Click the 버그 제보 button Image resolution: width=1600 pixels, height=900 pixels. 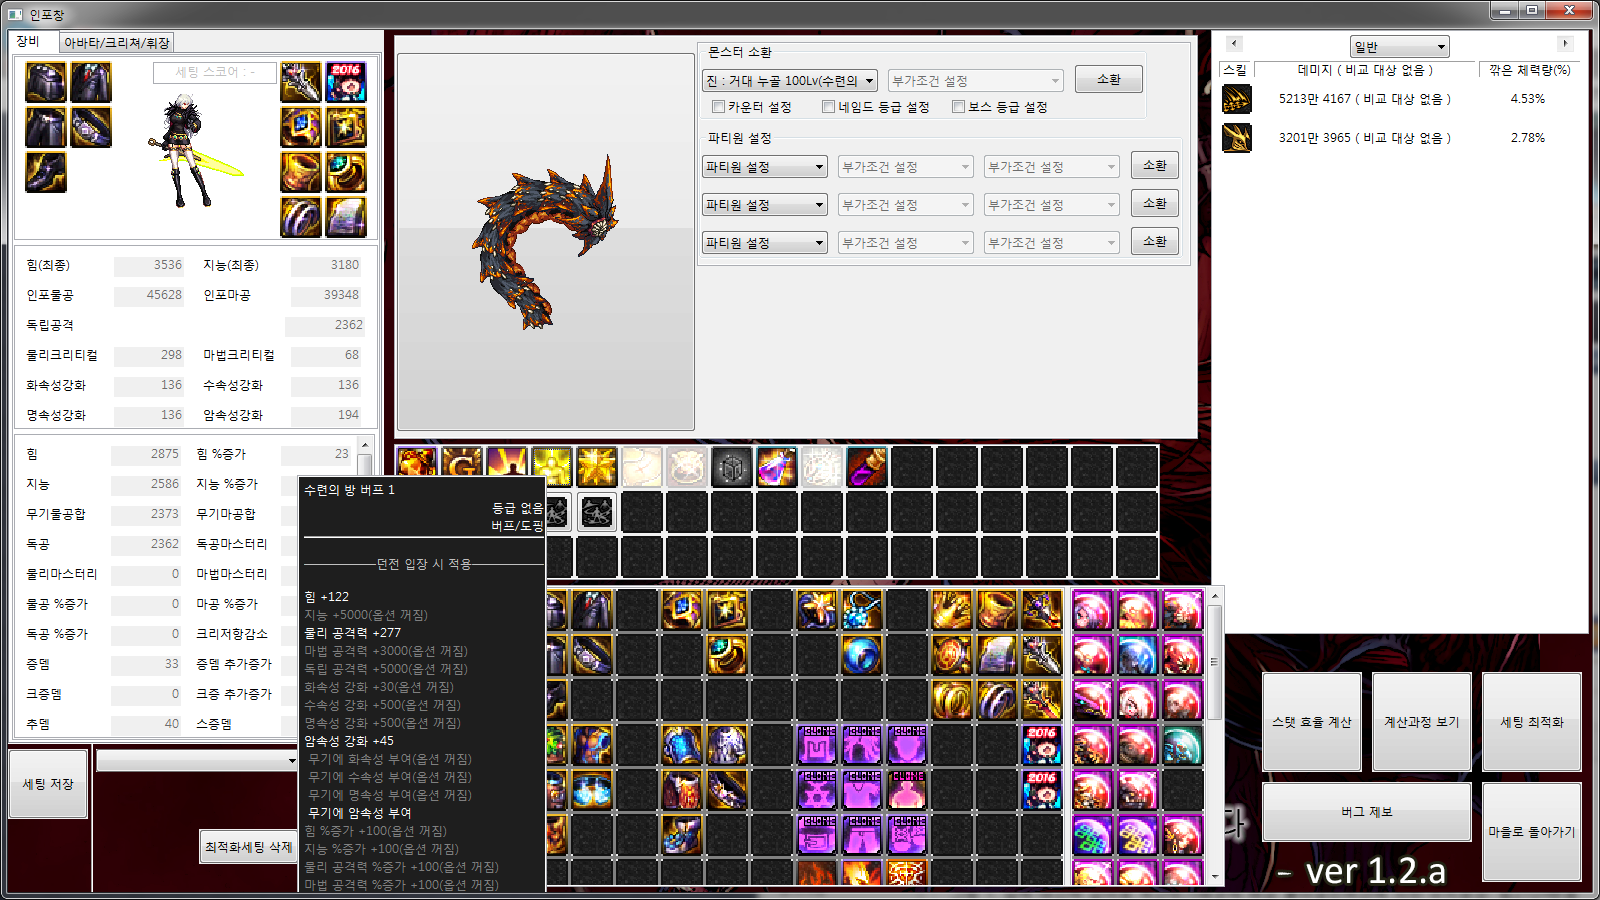pos(1367,812)
